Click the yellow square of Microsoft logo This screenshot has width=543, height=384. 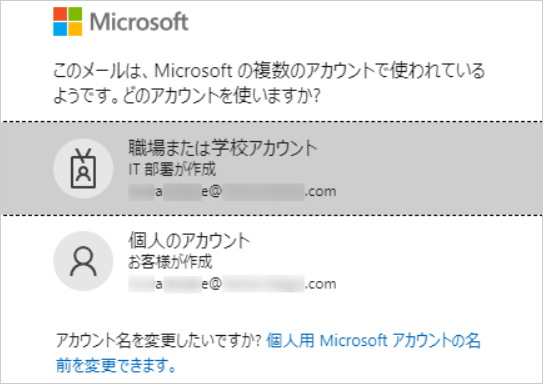[x=75, y=29]
